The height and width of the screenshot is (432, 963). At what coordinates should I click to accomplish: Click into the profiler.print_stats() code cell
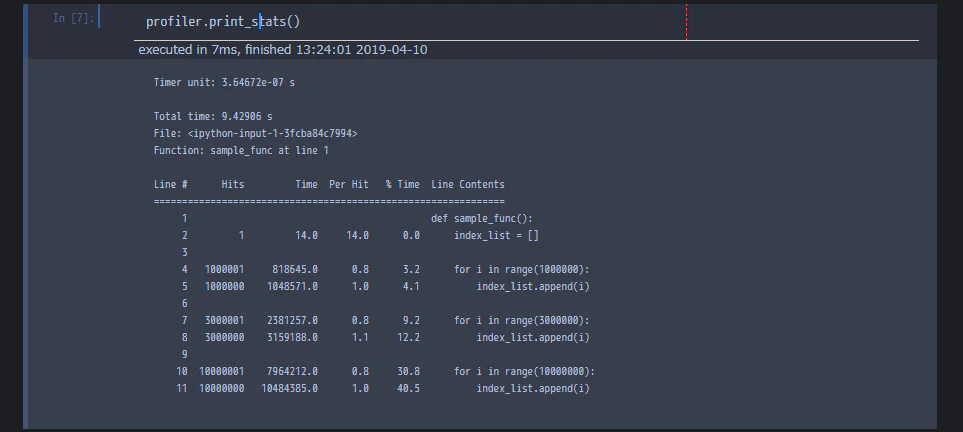tap(528, 22)
